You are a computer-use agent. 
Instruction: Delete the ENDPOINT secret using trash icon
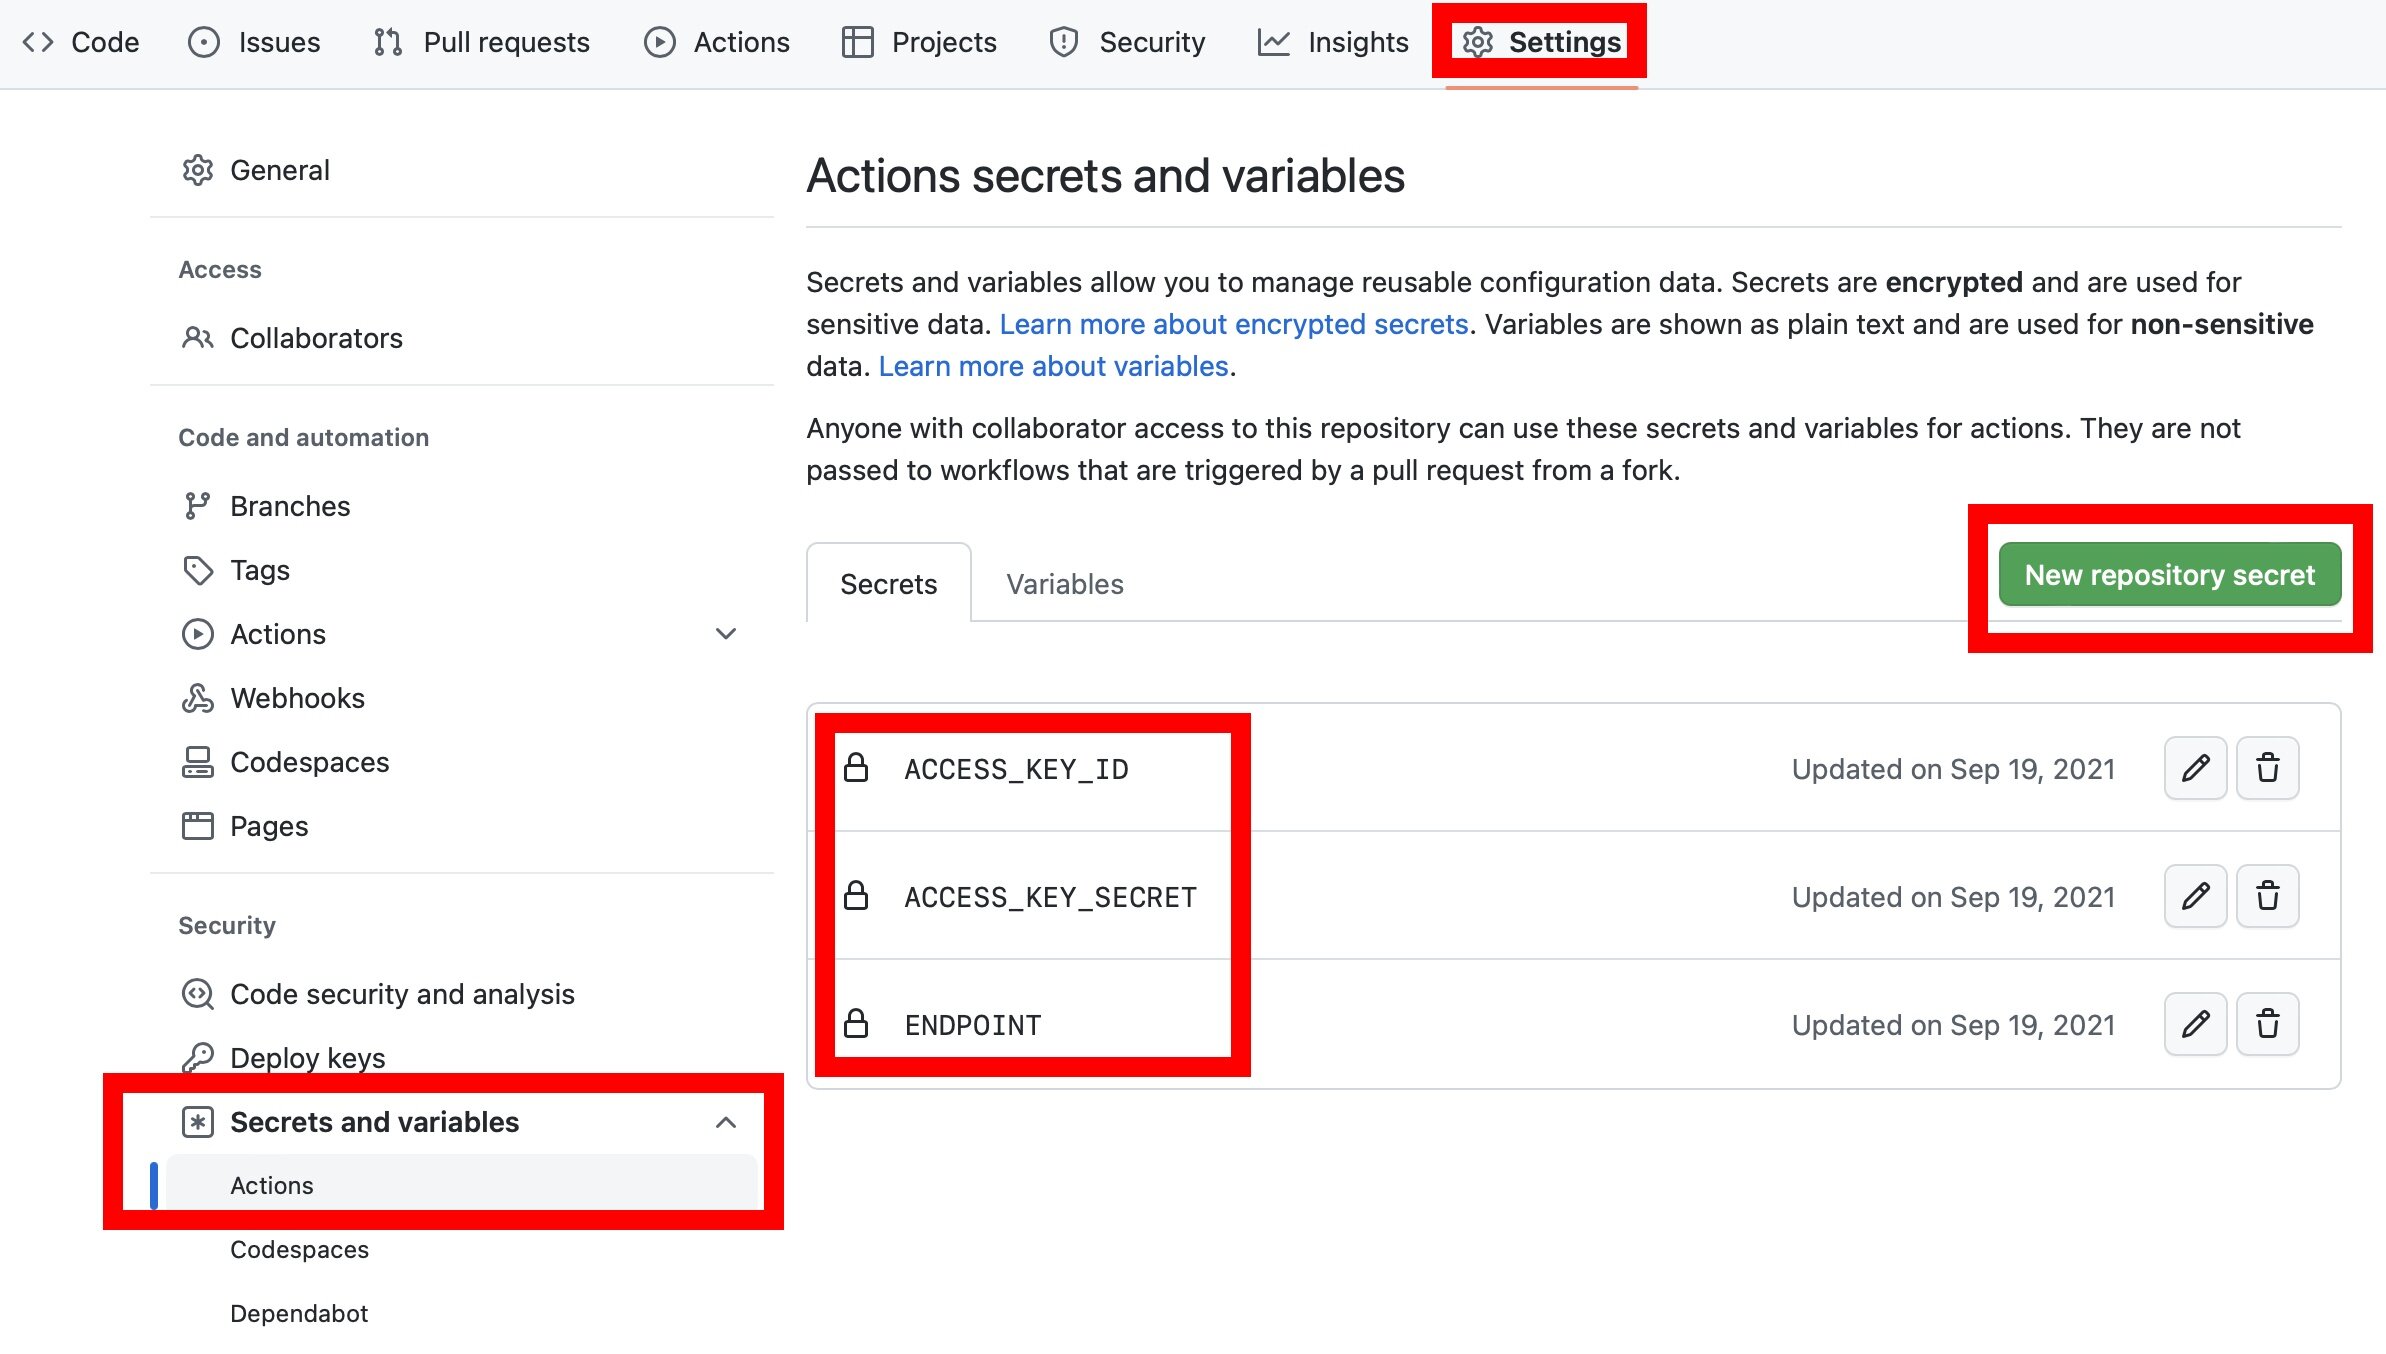(2267, 1024)
